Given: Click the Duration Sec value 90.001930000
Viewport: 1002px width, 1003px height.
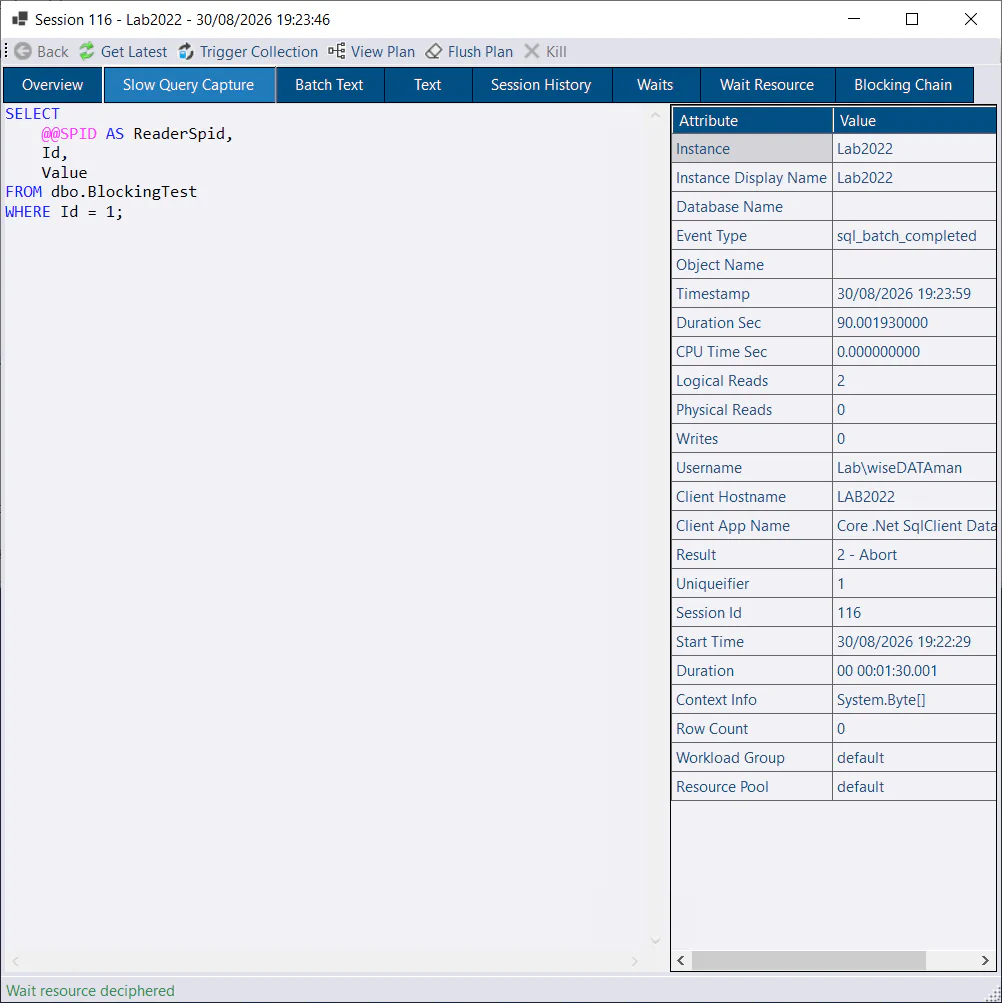Looking at the screenshot, I should pos(914,322).
